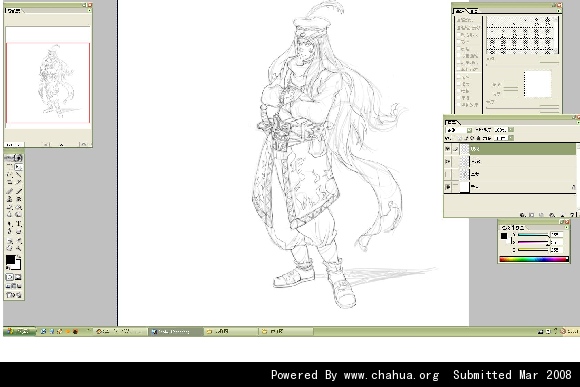Open the foreground color swatch in toolbox
This screenshot has width=580, height=387.
click(x=10, y=259)
